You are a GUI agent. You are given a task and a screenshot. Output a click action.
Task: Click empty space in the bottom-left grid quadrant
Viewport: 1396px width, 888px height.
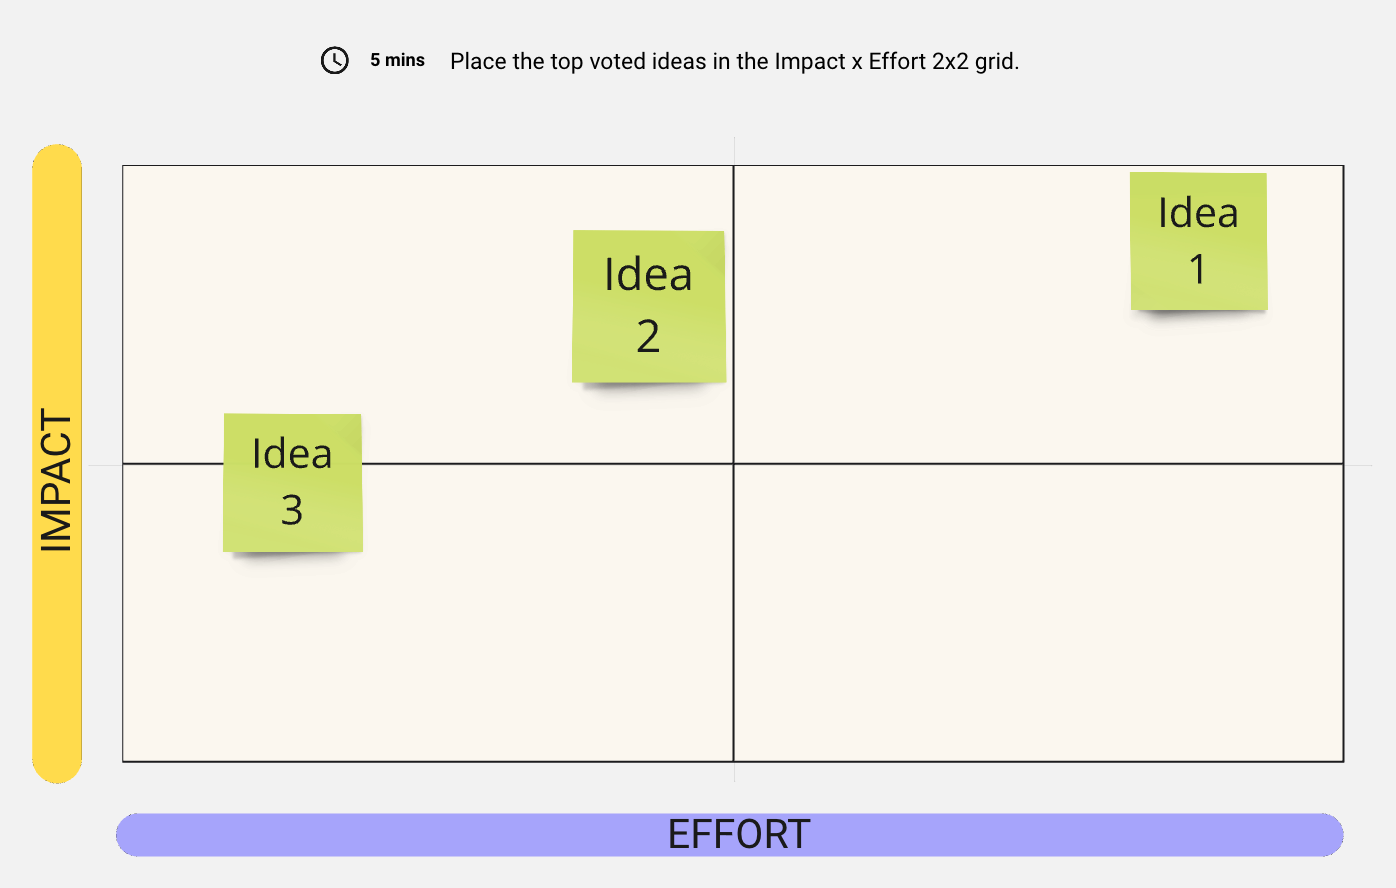pos(428,640)
